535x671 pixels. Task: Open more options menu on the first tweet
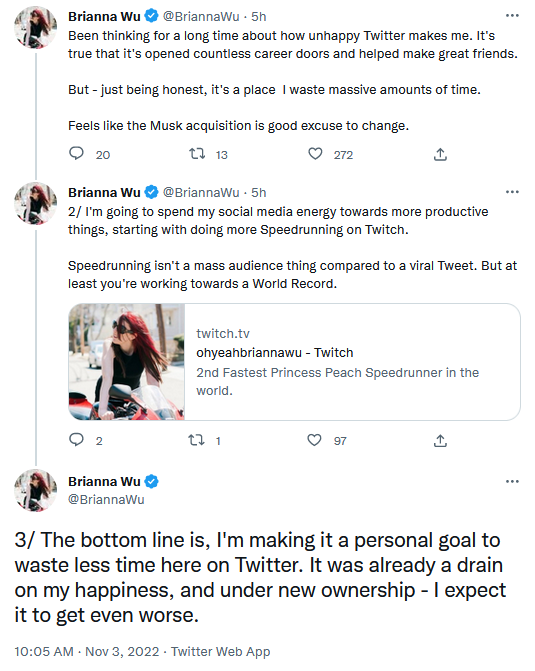[512, 16]
